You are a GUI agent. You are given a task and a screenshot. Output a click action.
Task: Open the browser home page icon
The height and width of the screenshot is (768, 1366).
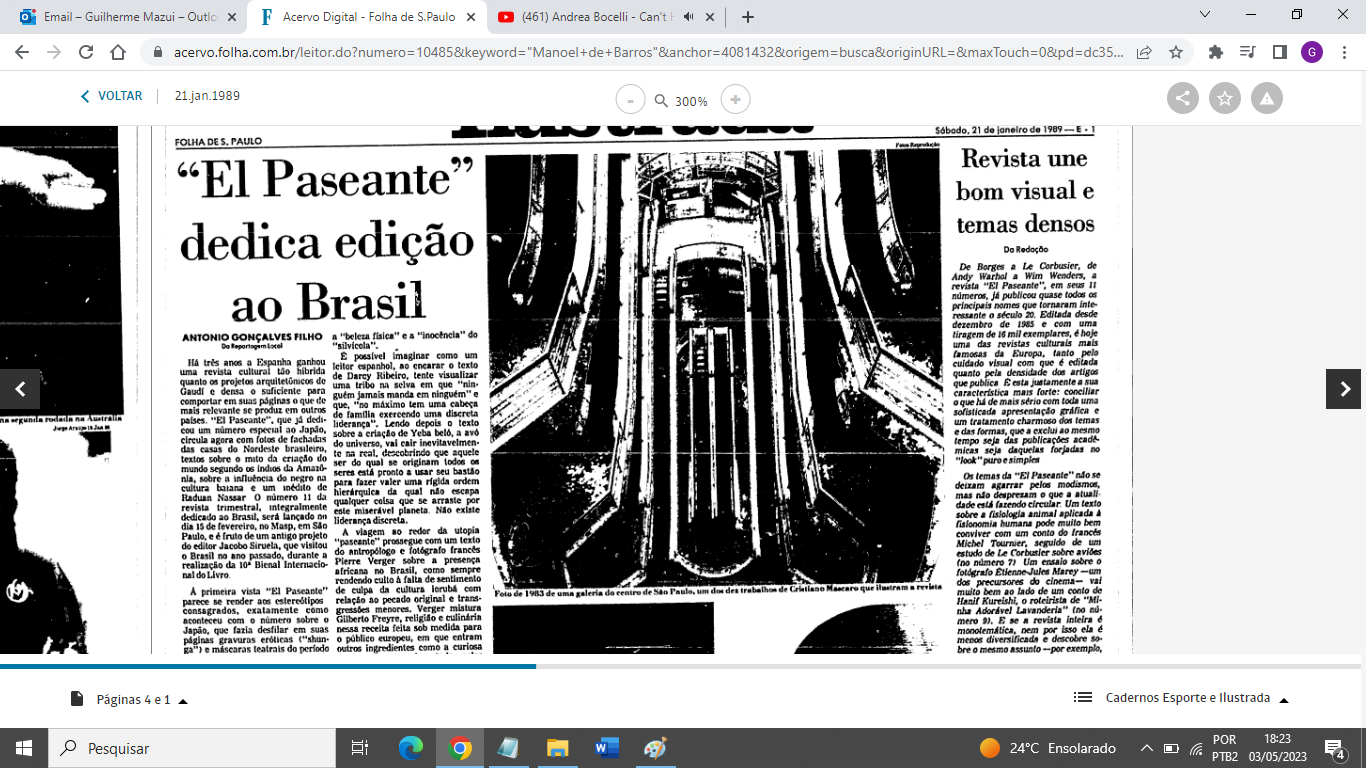pyautogui.click(x=118, y=52)
